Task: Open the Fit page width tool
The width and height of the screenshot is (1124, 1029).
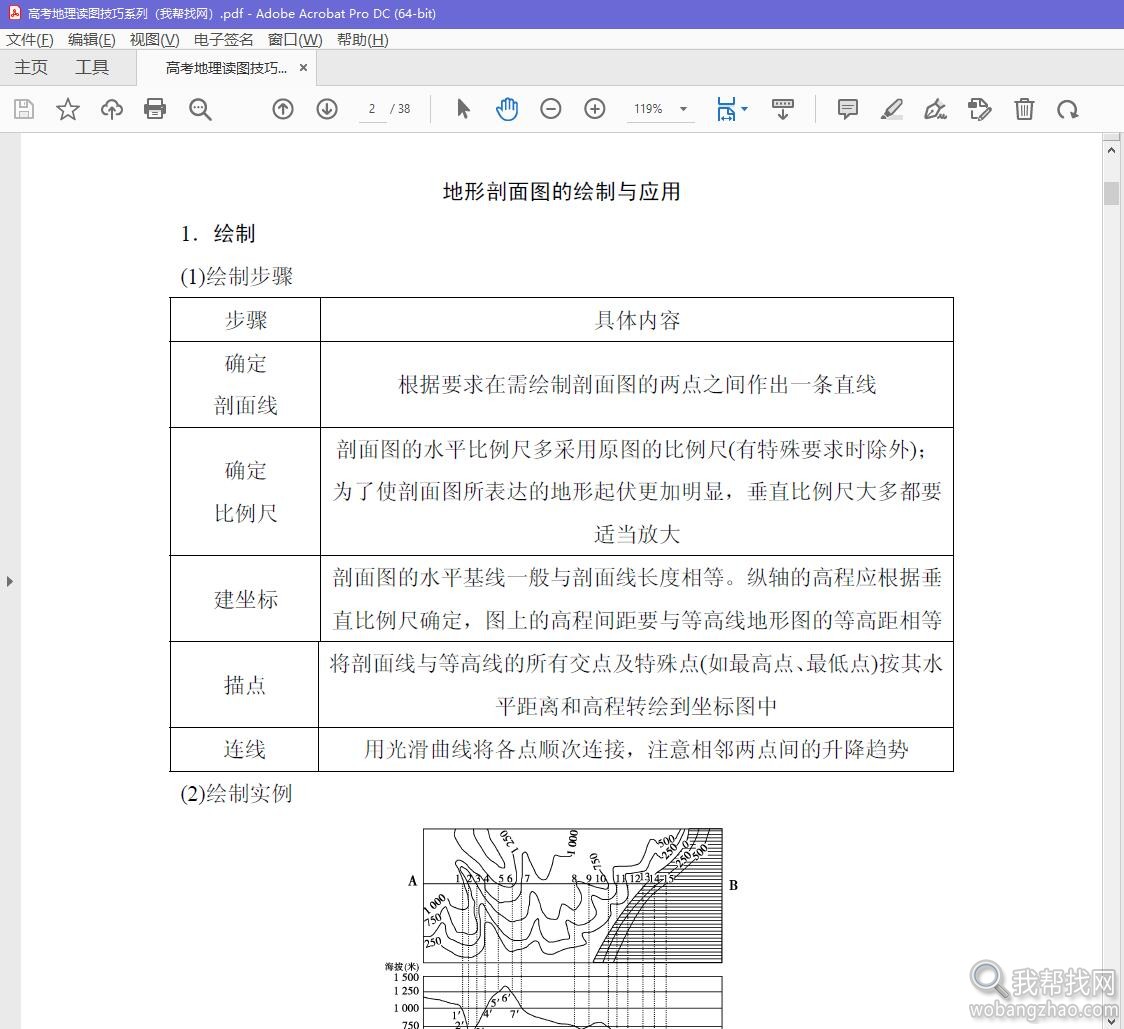Action: 726,109
